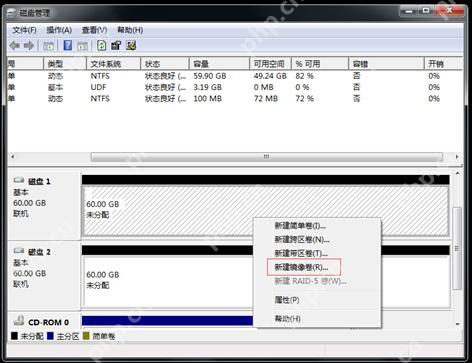472x363 pixels.
Task: Click the blue 主分区 legend swatch
Action: [50, 336]
